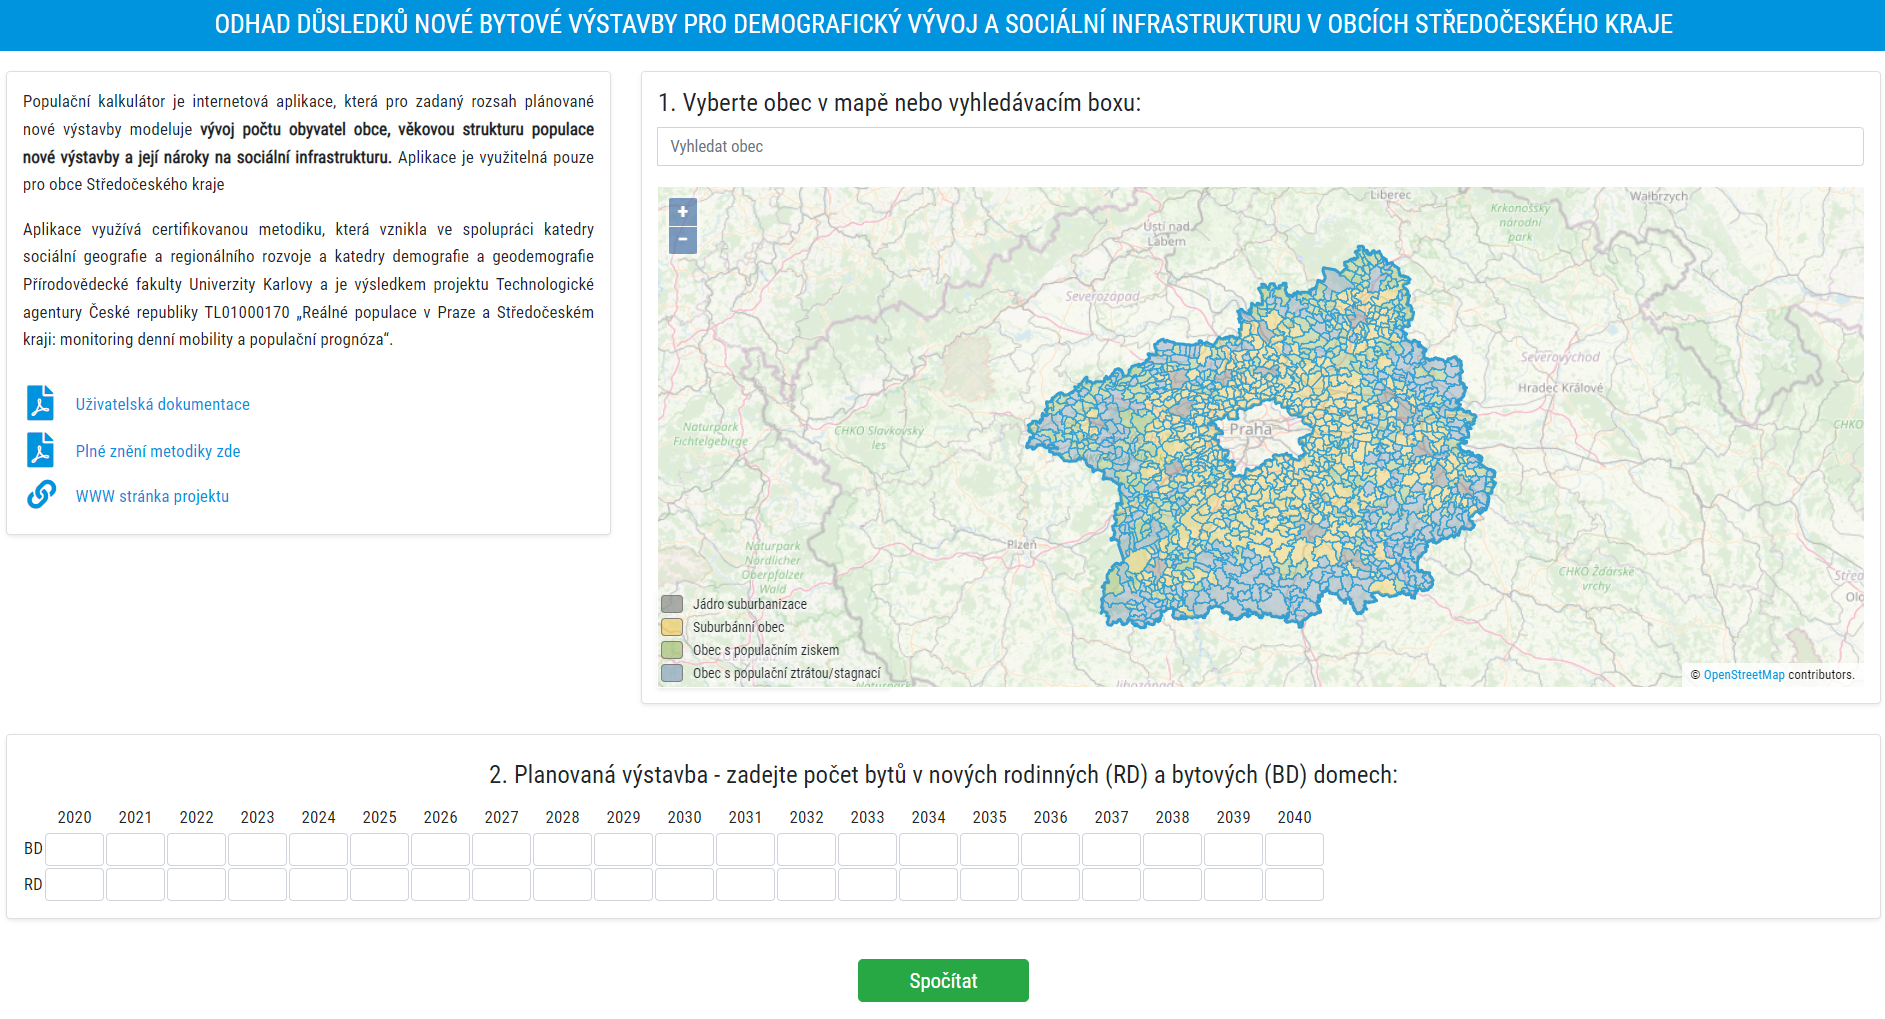
Task: Click the PDF icon beside Plné znění metodiky
Action: point(41,450)
